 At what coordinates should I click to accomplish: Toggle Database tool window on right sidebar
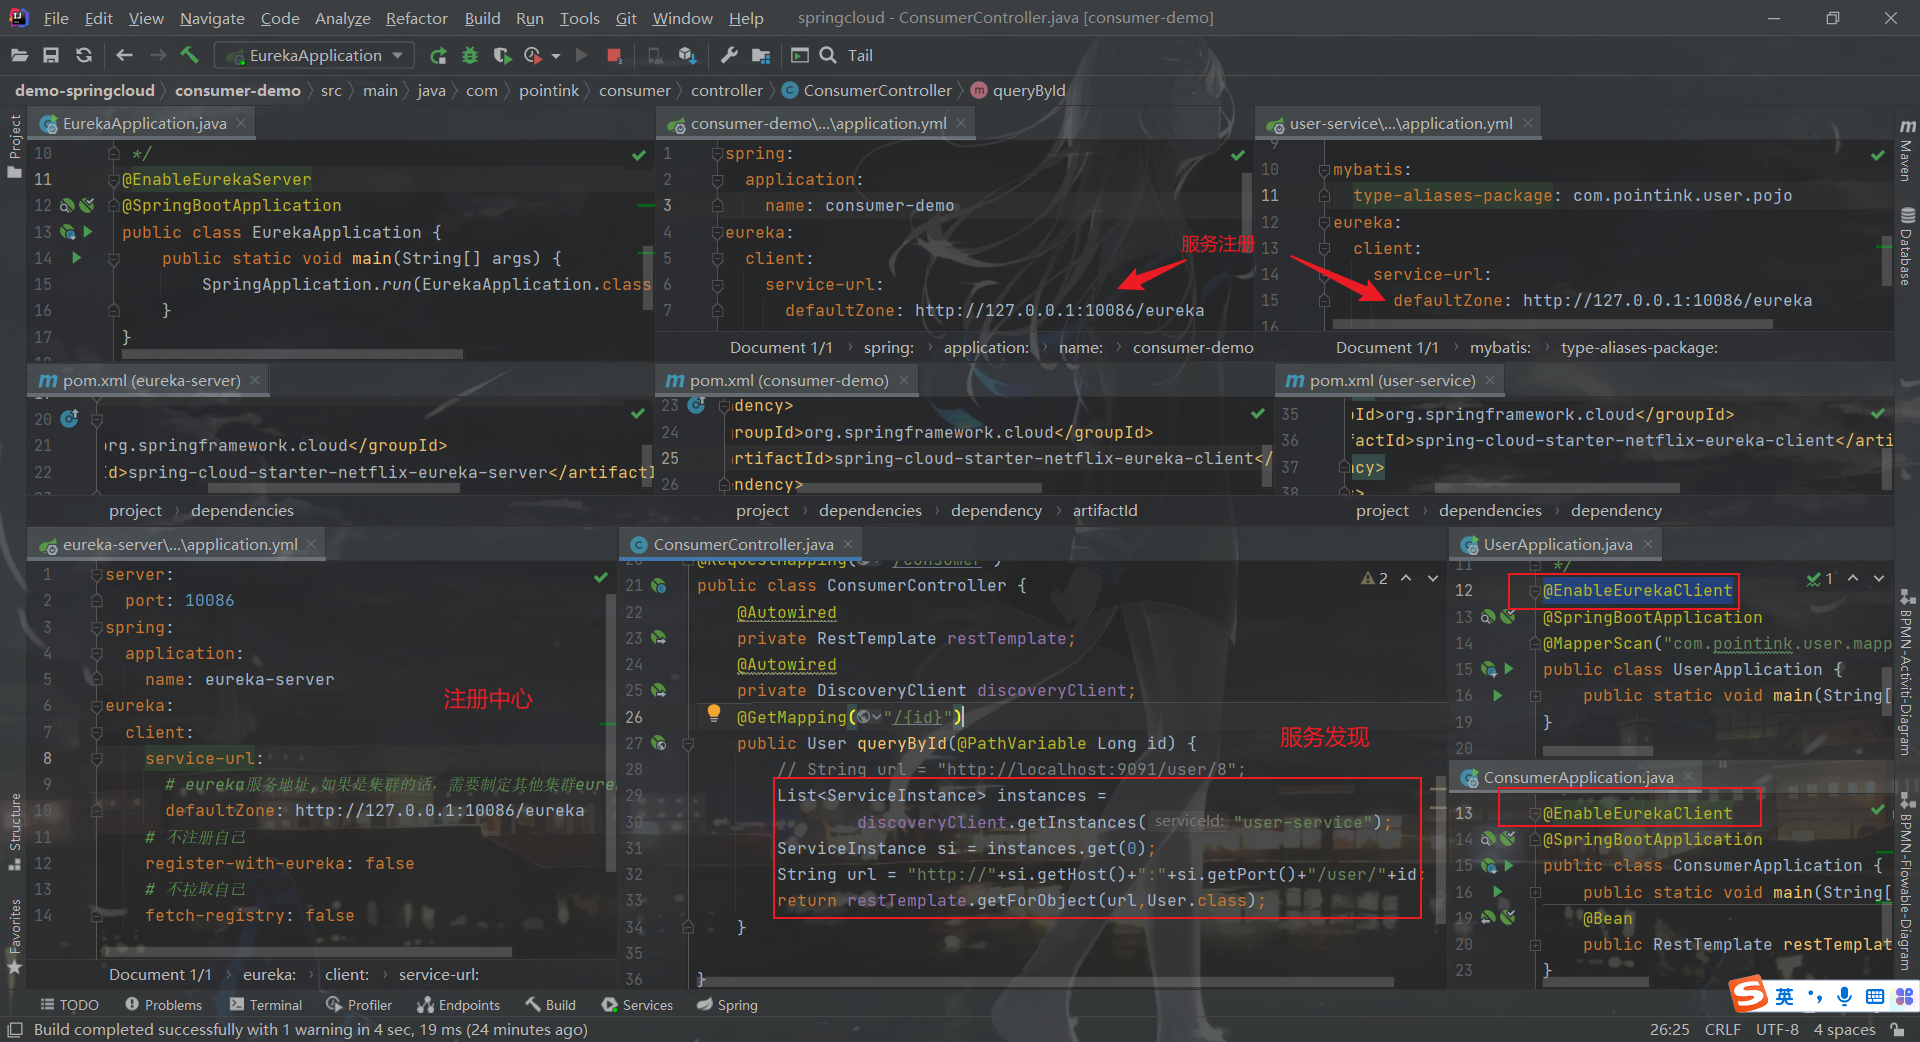pyautogui.click(x=1907, y=247)
